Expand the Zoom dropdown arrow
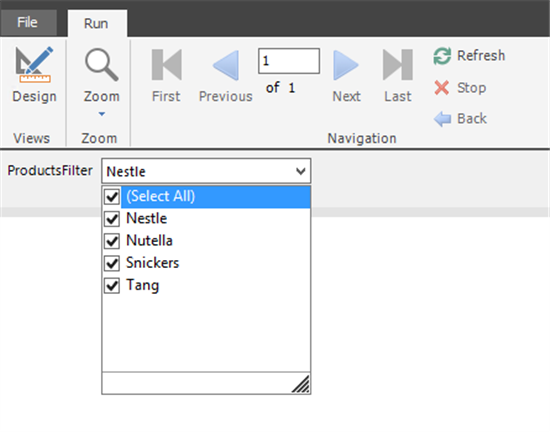Screen dimensions: 550x432 [x=102, y=114]
